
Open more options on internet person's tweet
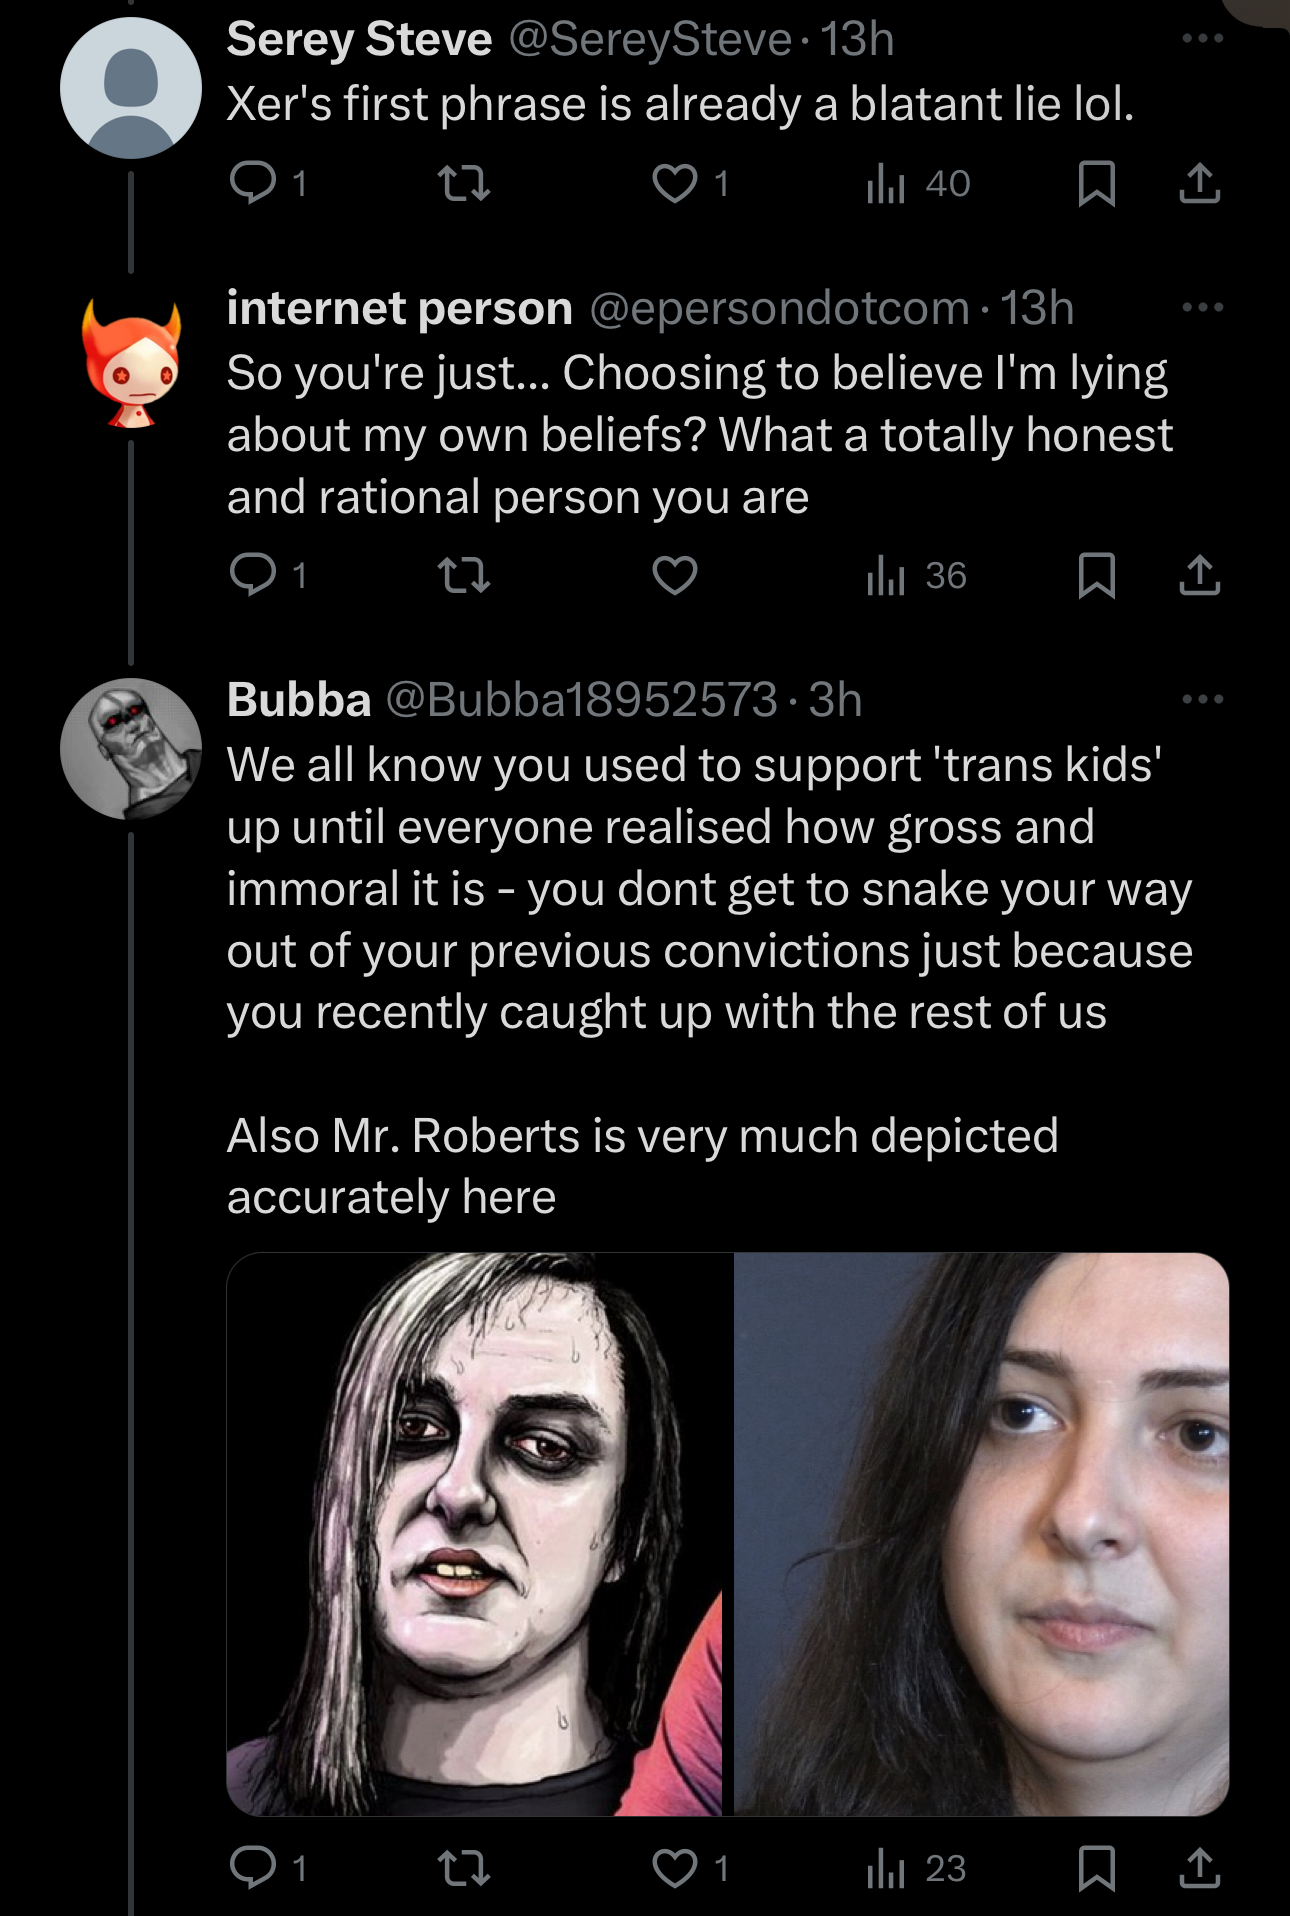(1202, 307)
